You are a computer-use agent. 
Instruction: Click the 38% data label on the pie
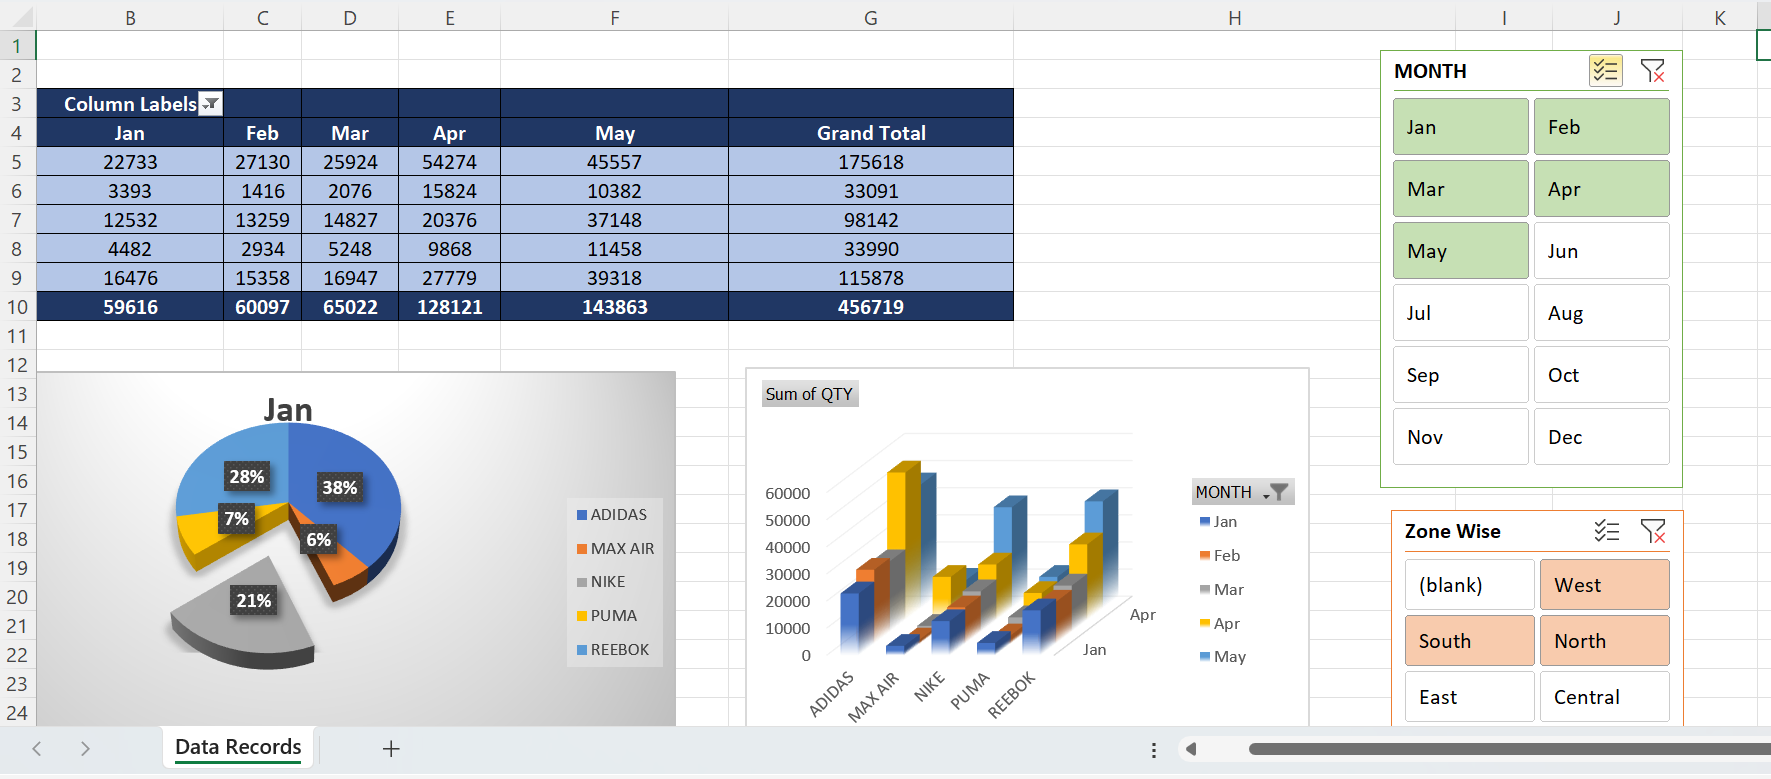tap(339, 488)
